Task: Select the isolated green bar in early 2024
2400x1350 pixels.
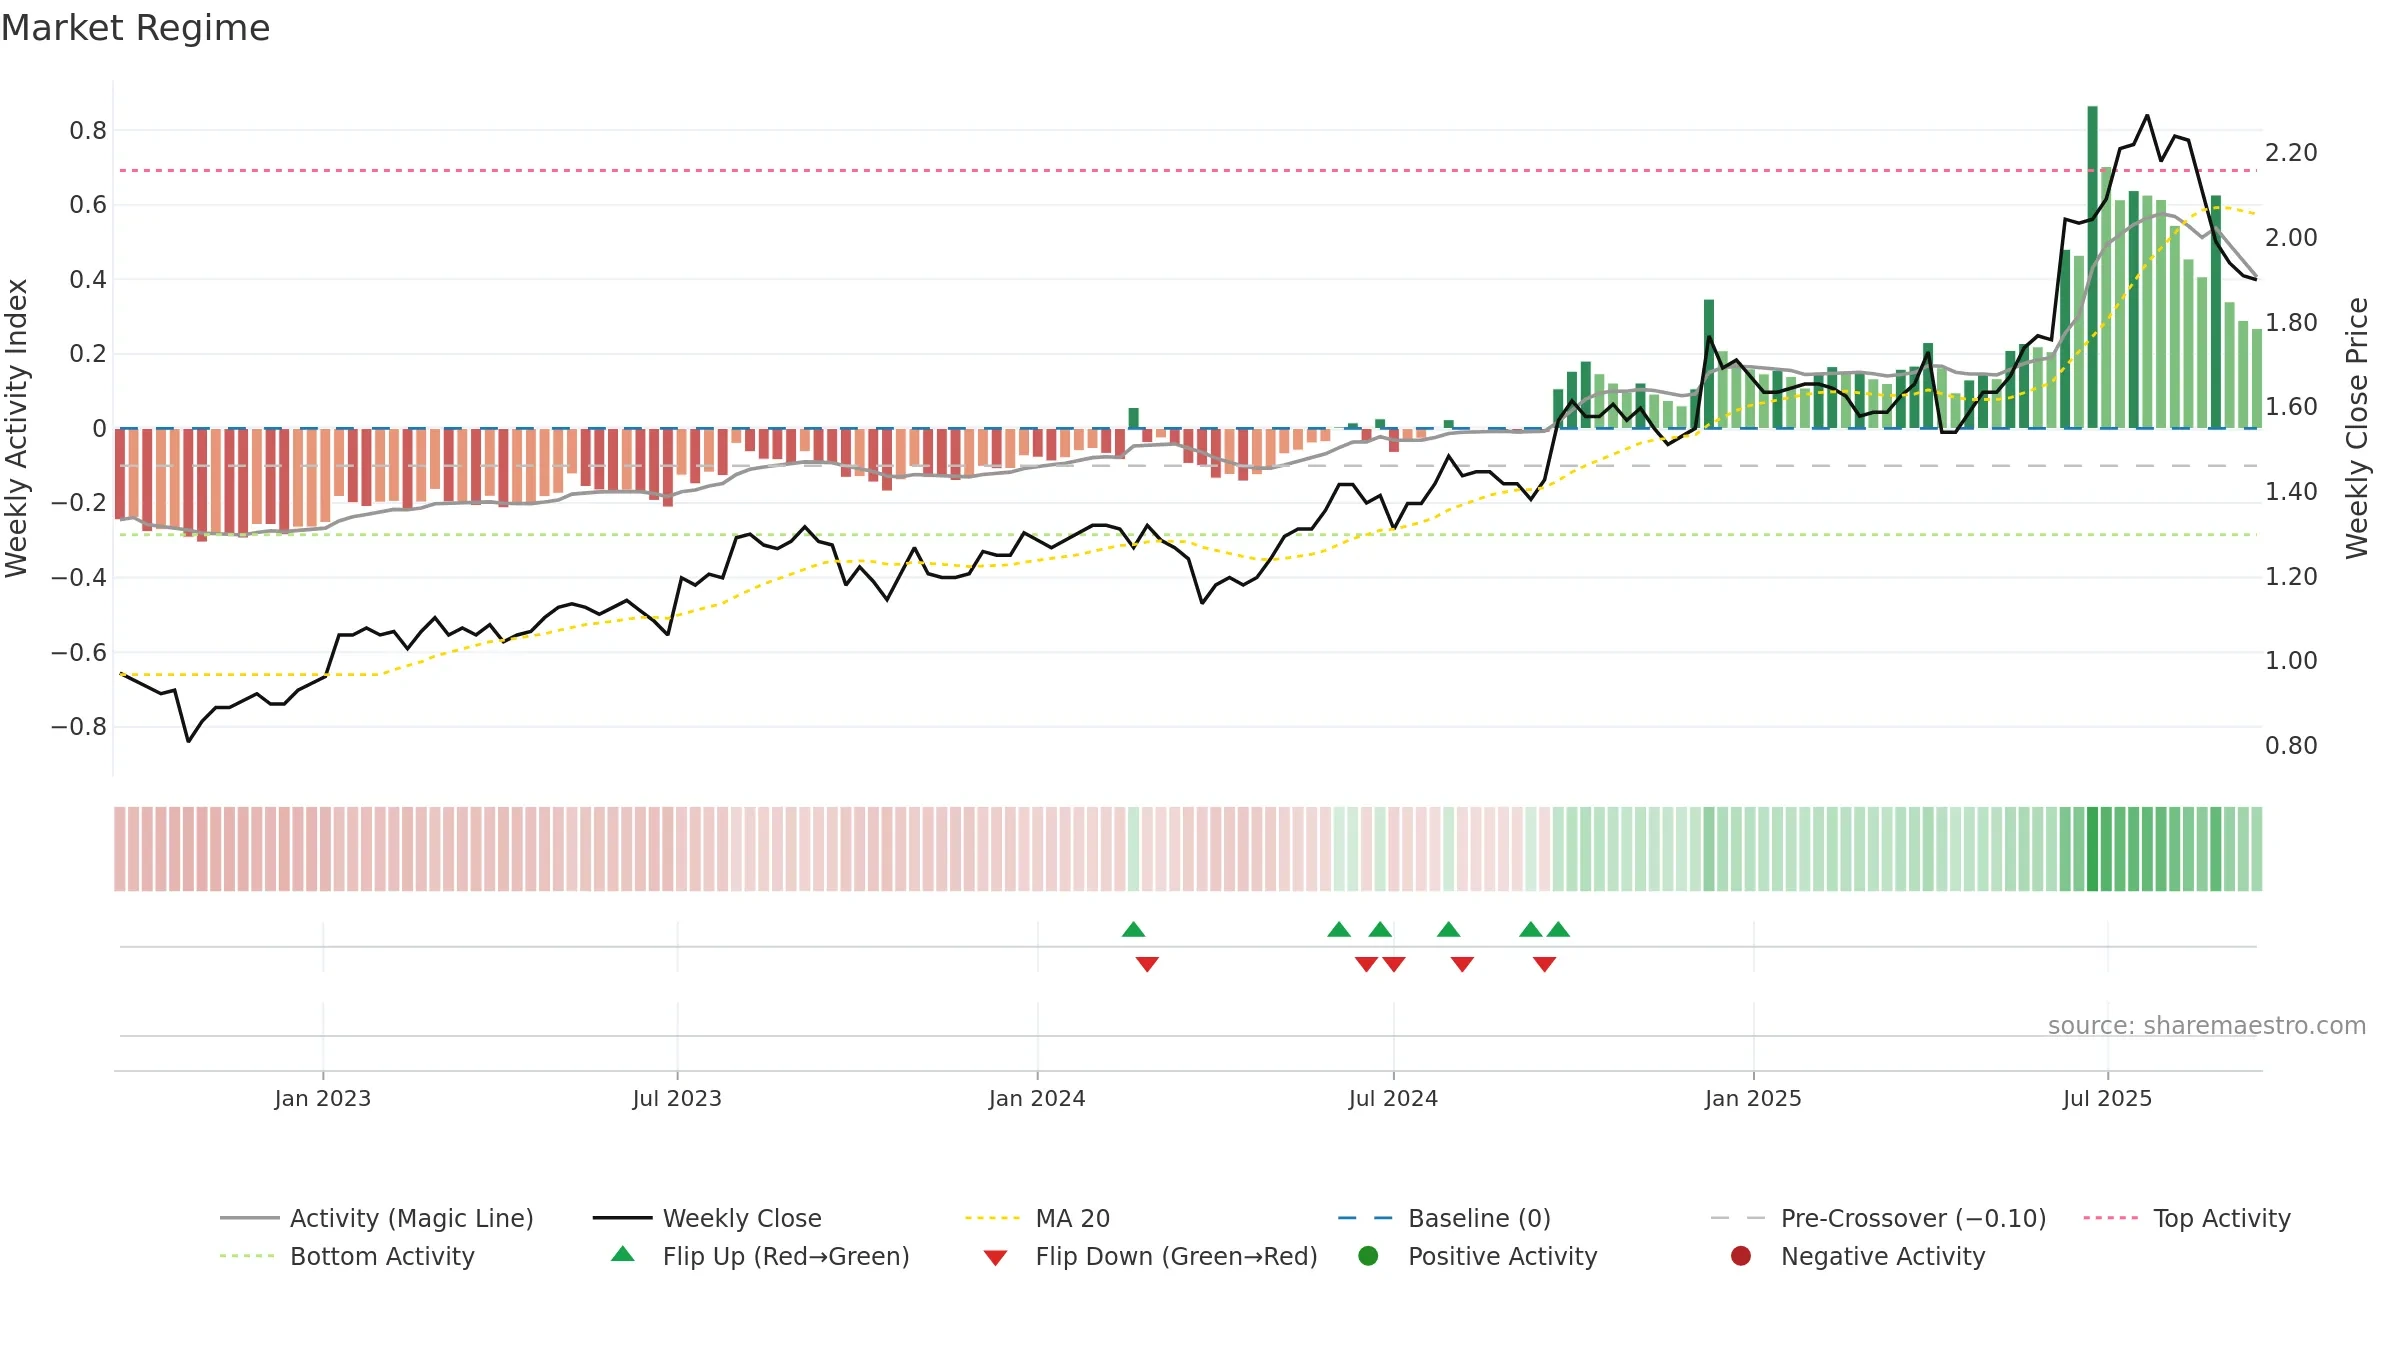Action: tap(1133, 418)
